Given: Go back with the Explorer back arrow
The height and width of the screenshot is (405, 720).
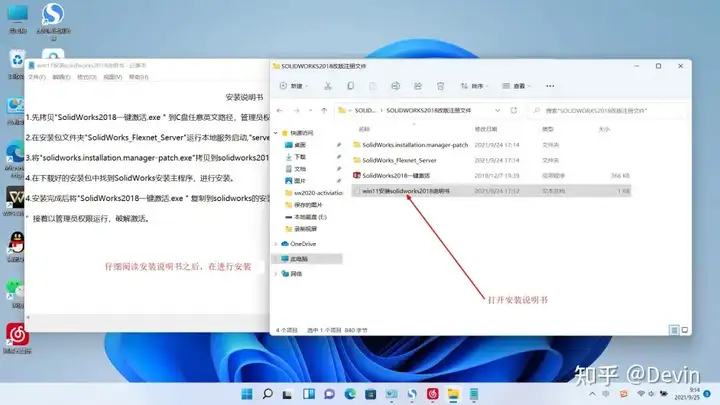Looking at the screenshot, I should pos(280,111).
